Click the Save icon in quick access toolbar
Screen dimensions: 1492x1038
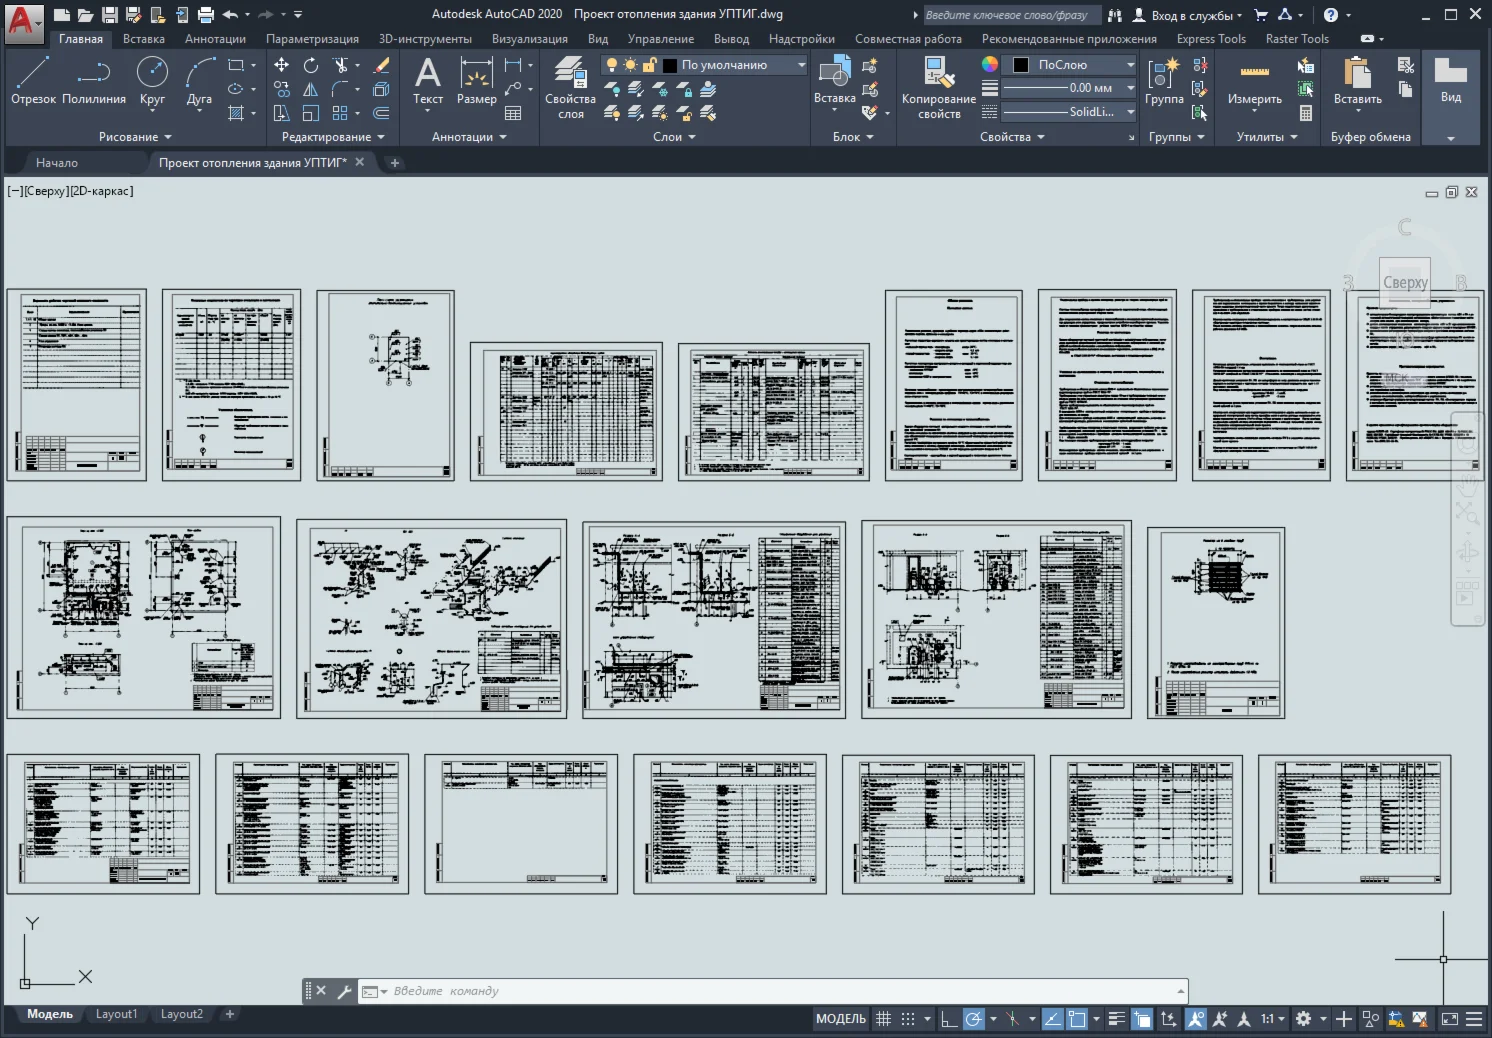(110, 15)
